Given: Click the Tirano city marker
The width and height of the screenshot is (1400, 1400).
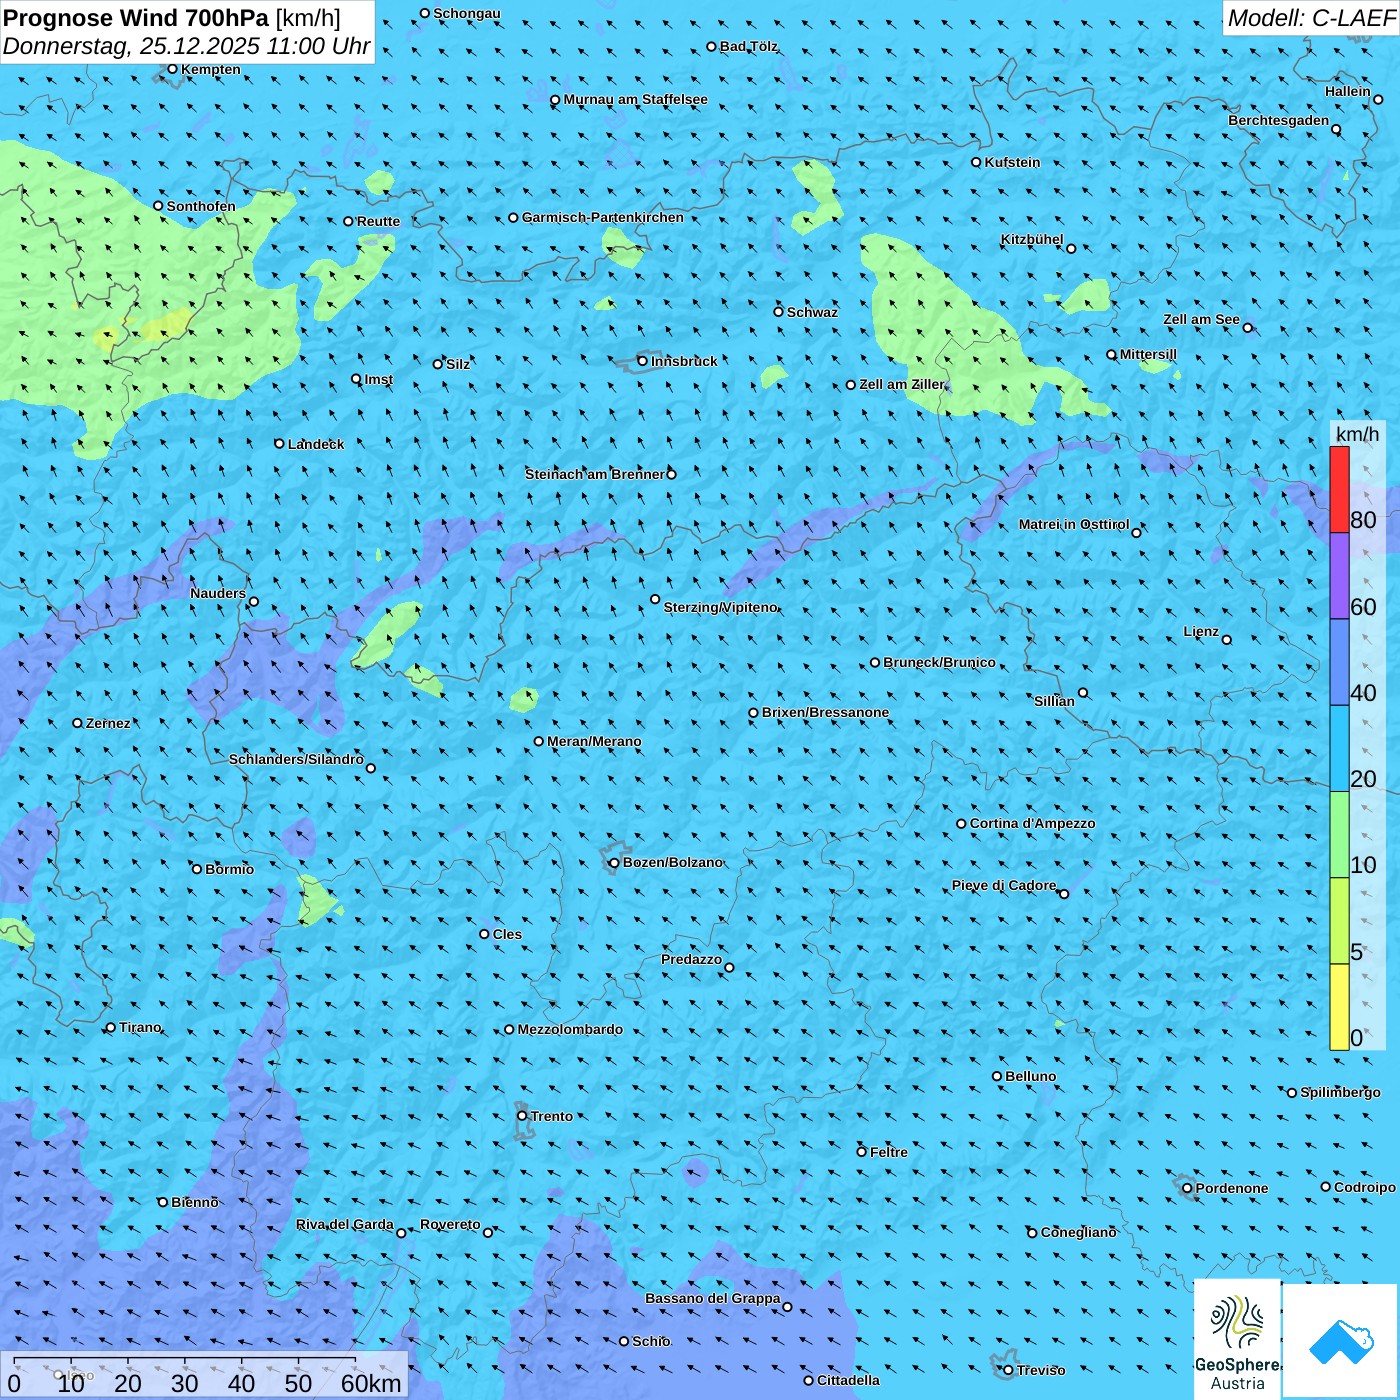Looking at the screenshot, I should coord(111,1027).
